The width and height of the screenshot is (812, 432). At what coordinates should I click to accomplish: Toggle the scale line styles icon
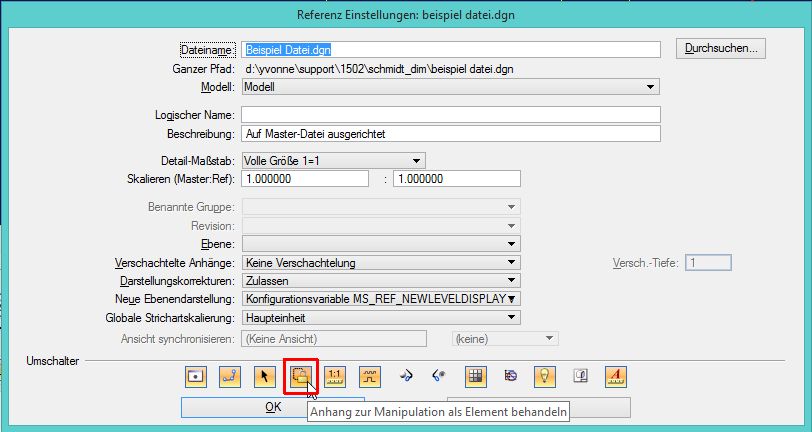click(x=370, y=377)
